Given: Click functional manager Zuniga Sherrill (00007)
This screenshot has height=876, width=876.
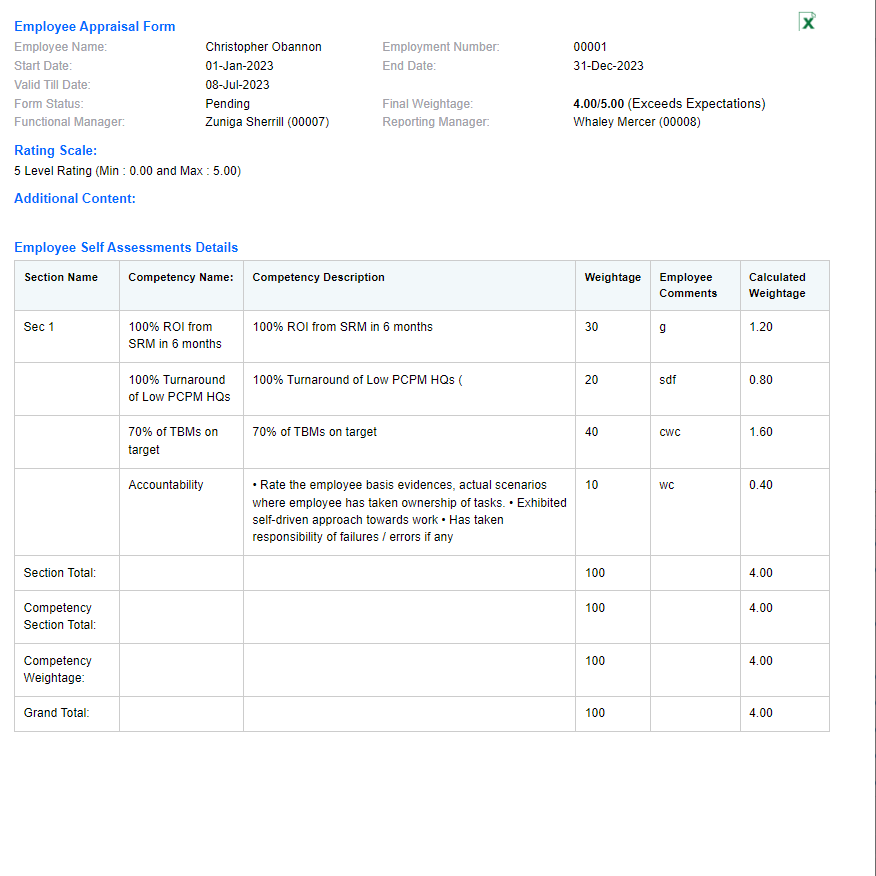Looking at the screenshot, I should point(267,122).
